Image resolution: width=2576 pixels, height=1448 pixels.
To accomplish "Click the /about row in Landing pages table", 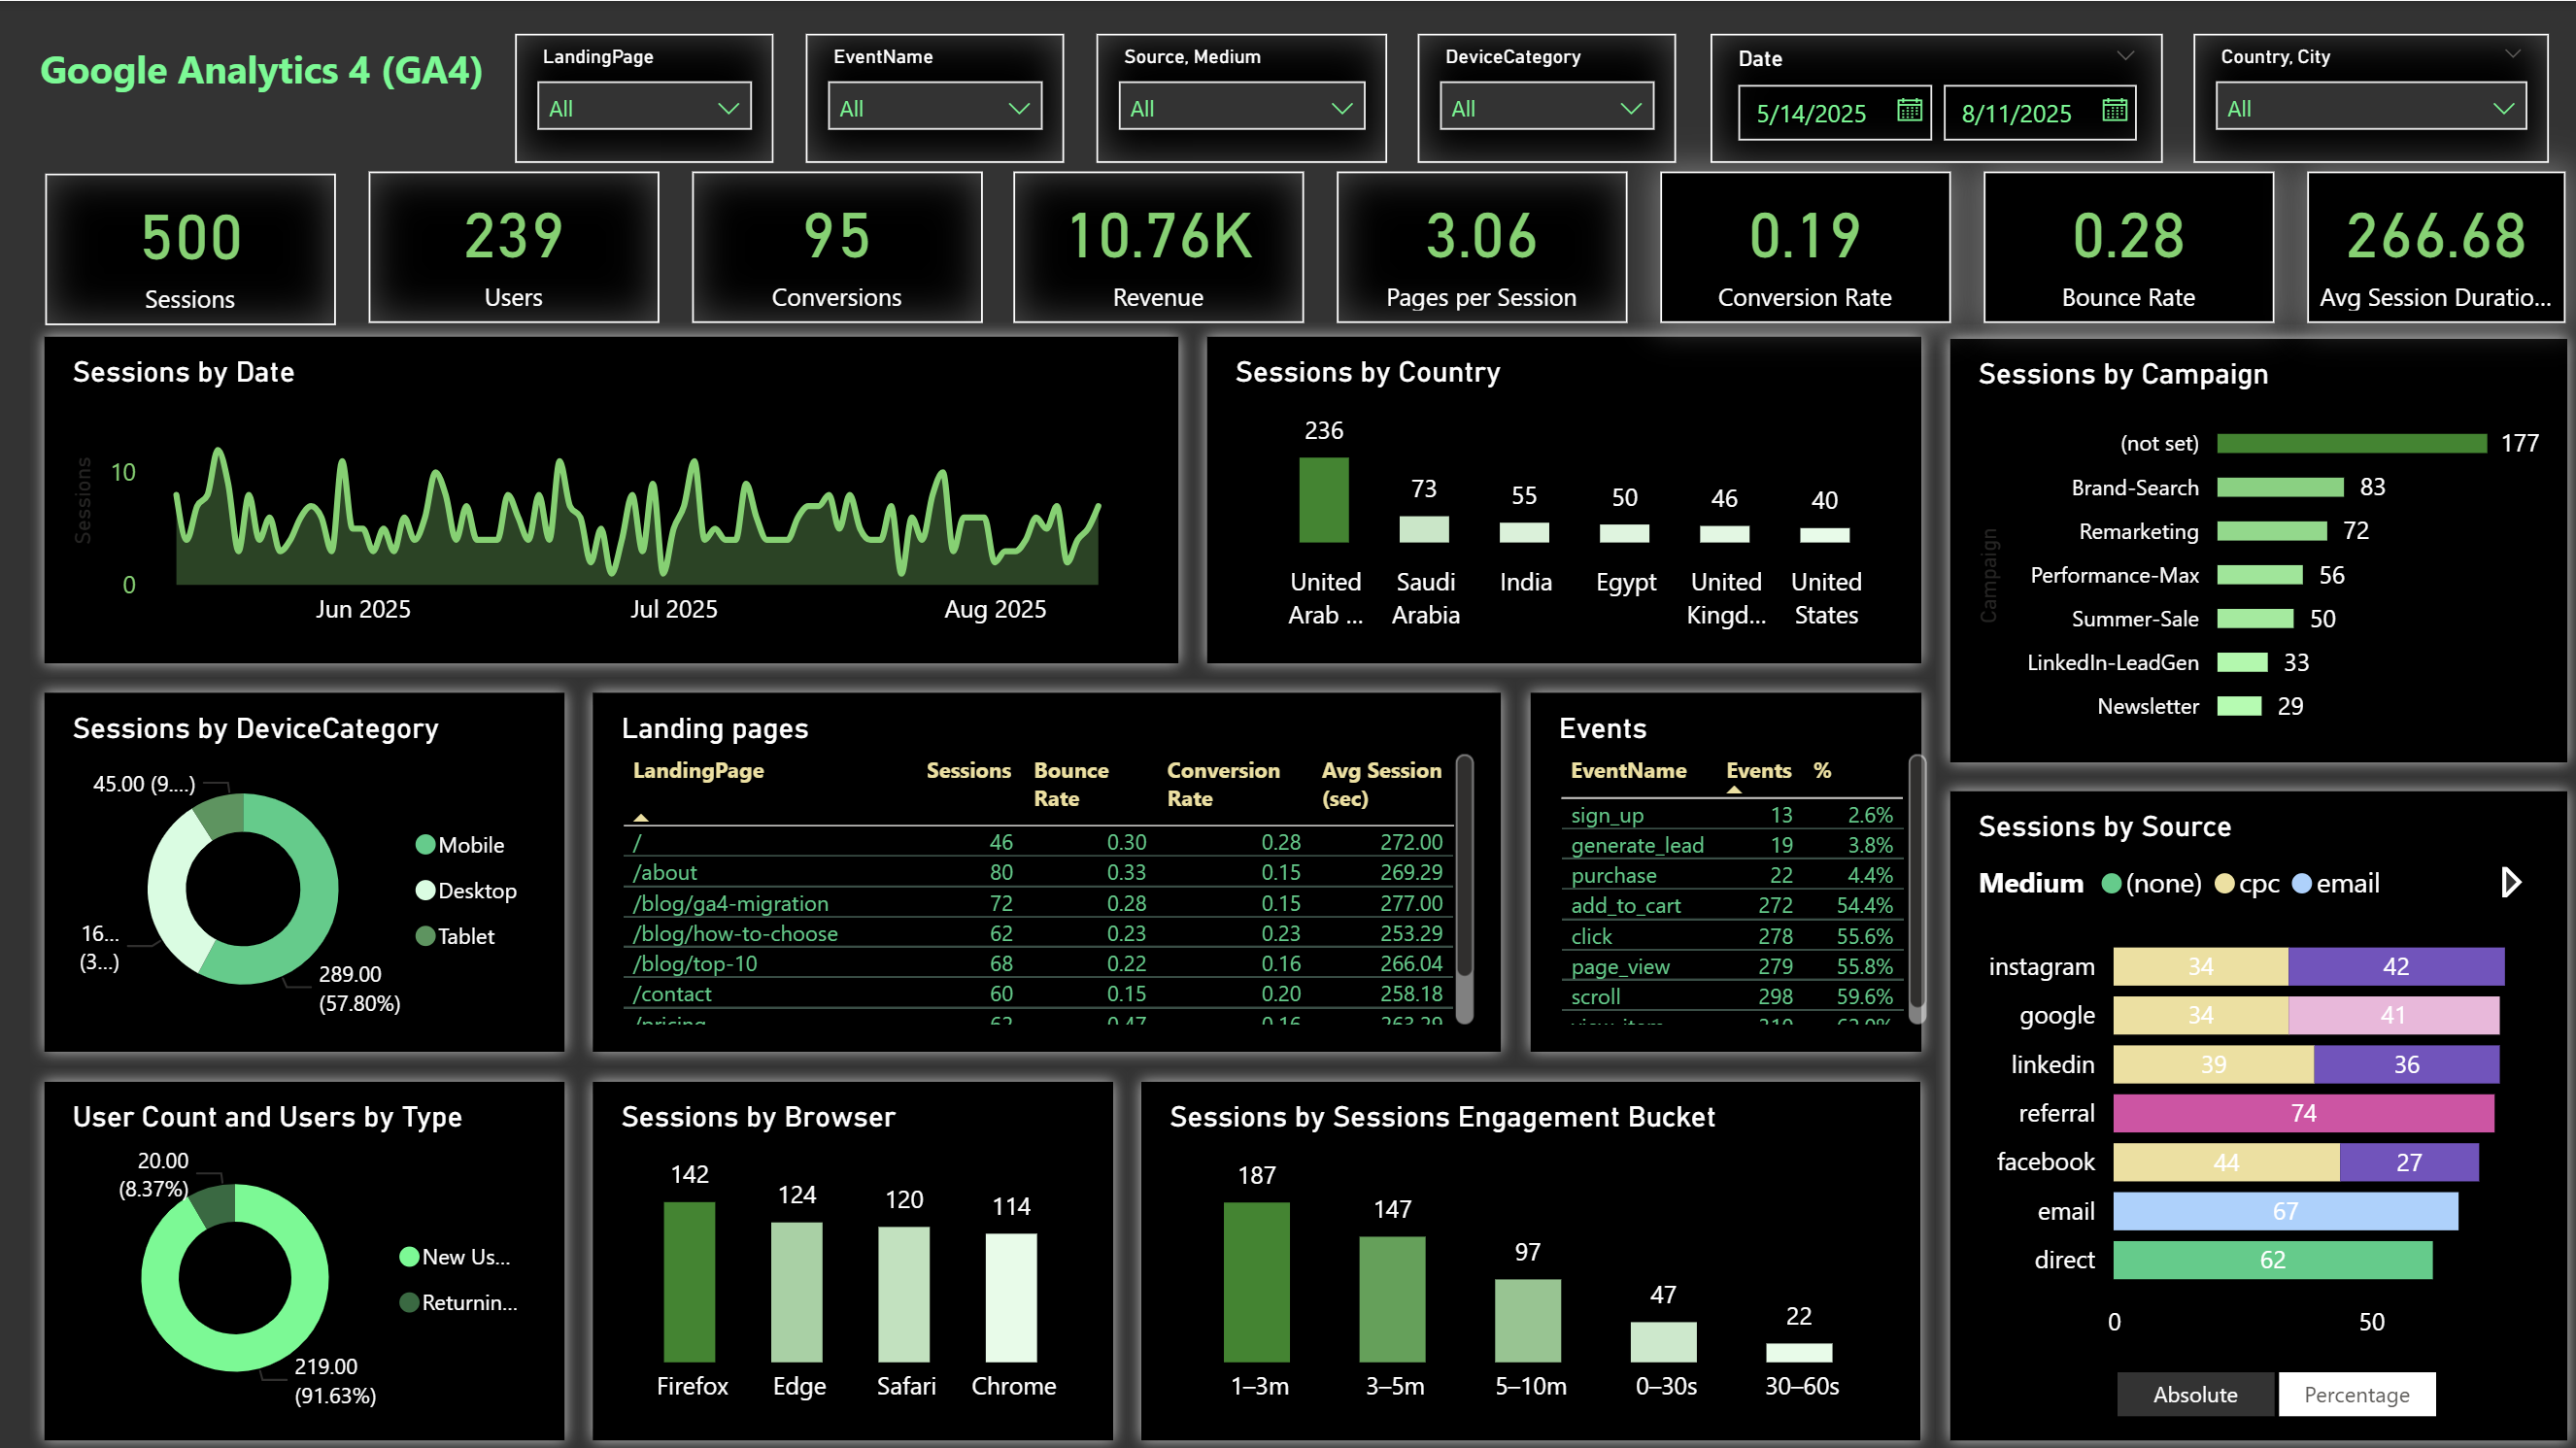I will [x=666, y=872].
